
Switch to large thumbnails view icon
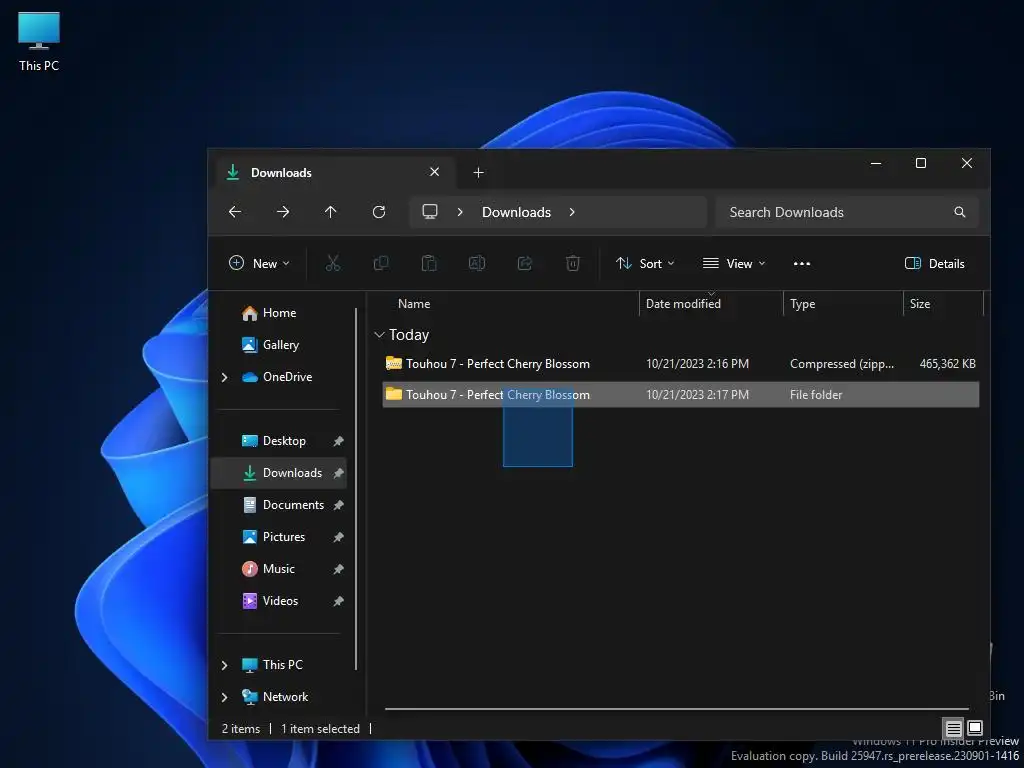pos(974,728)
